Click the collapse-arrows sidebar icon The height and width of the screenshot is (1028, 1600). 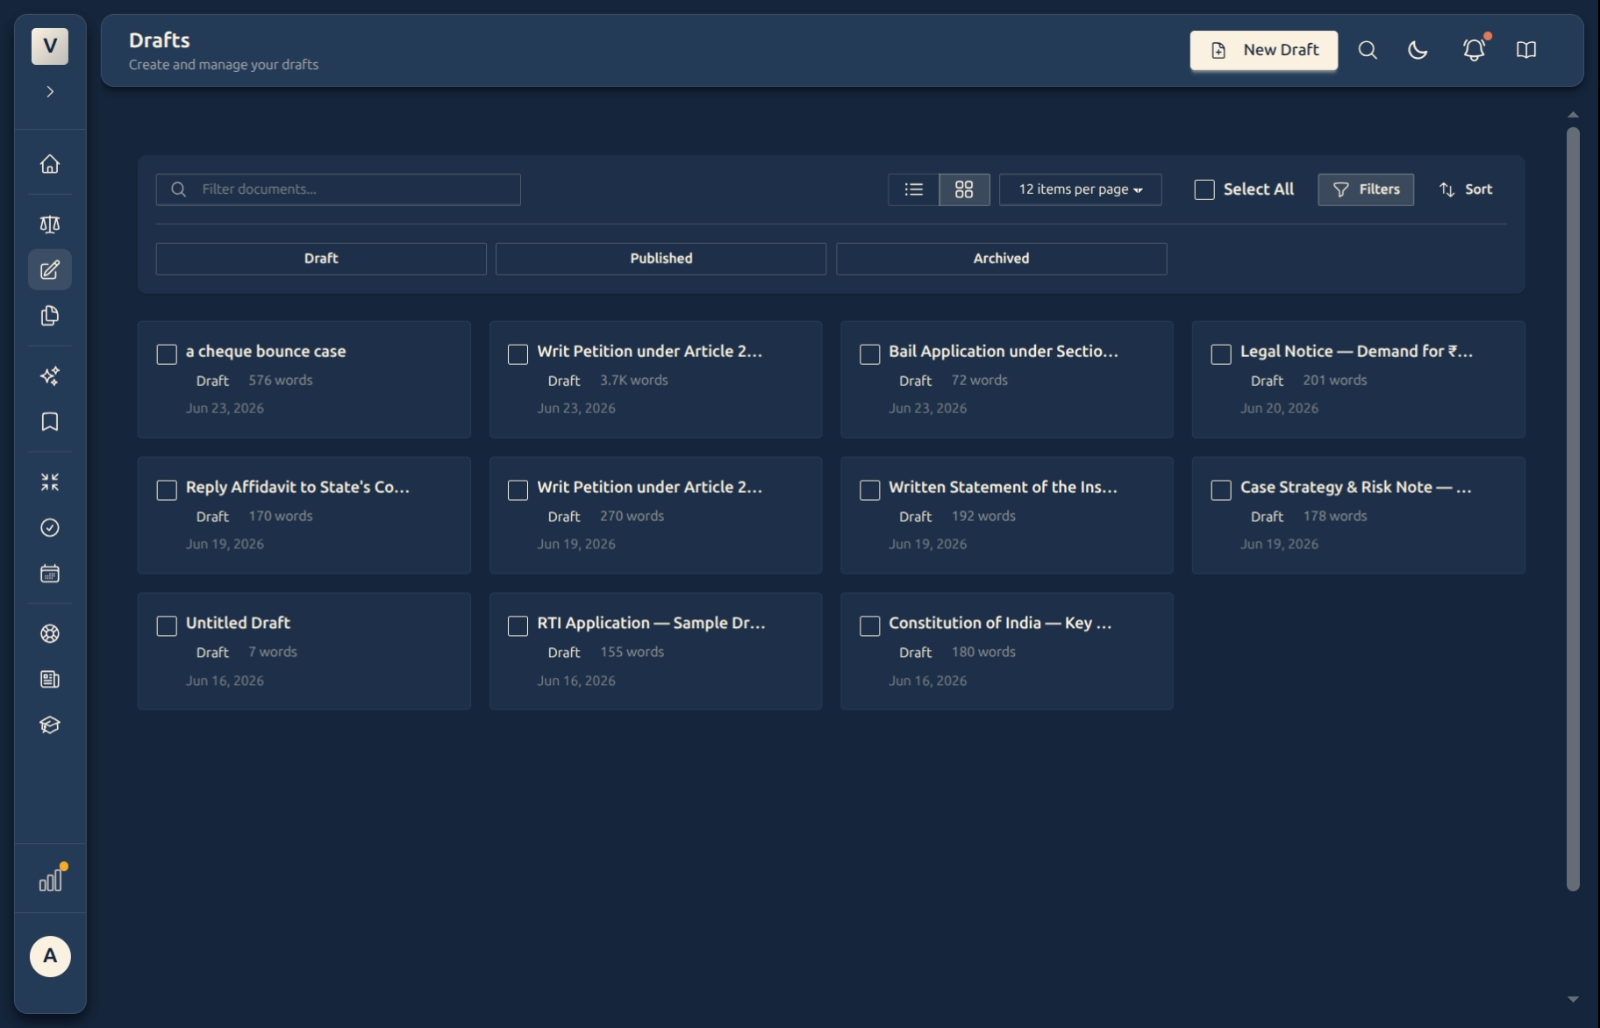pos(50,482)
